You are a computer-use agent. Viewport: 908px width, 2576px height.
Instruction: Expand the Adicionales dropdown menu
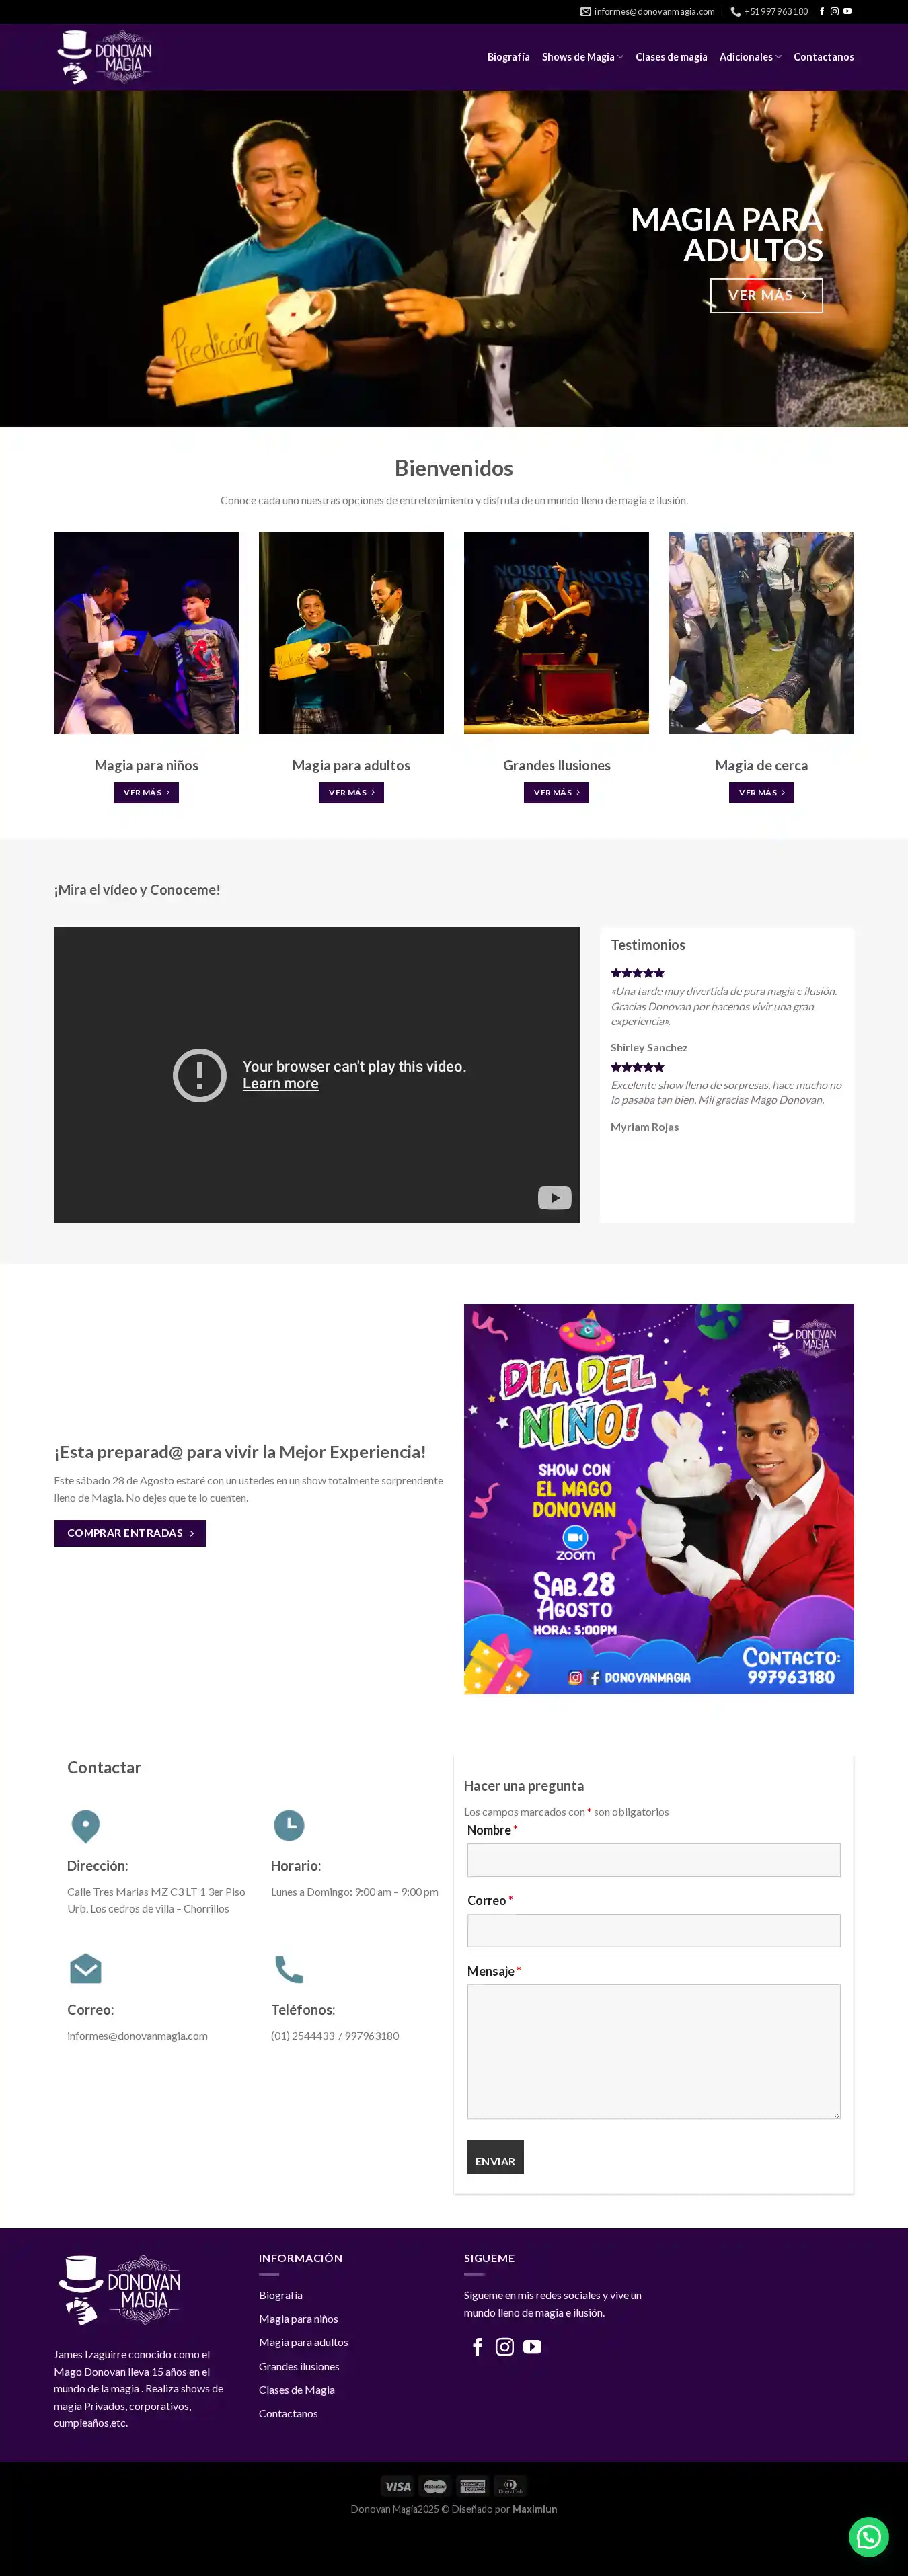[x=750, y=57]
